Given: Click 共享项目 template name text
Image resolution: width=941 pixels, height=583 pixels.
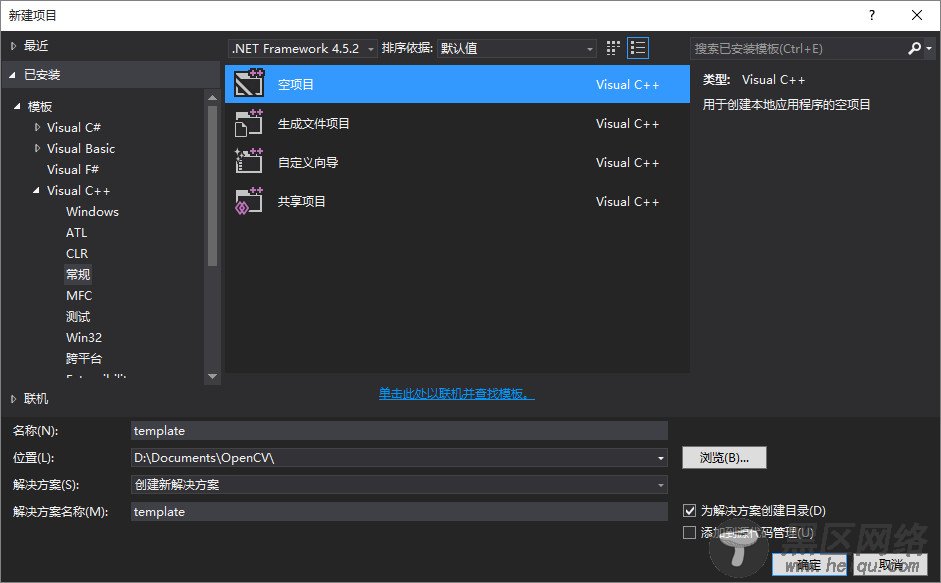Looking at the screenshot, I should click(301, 202).
